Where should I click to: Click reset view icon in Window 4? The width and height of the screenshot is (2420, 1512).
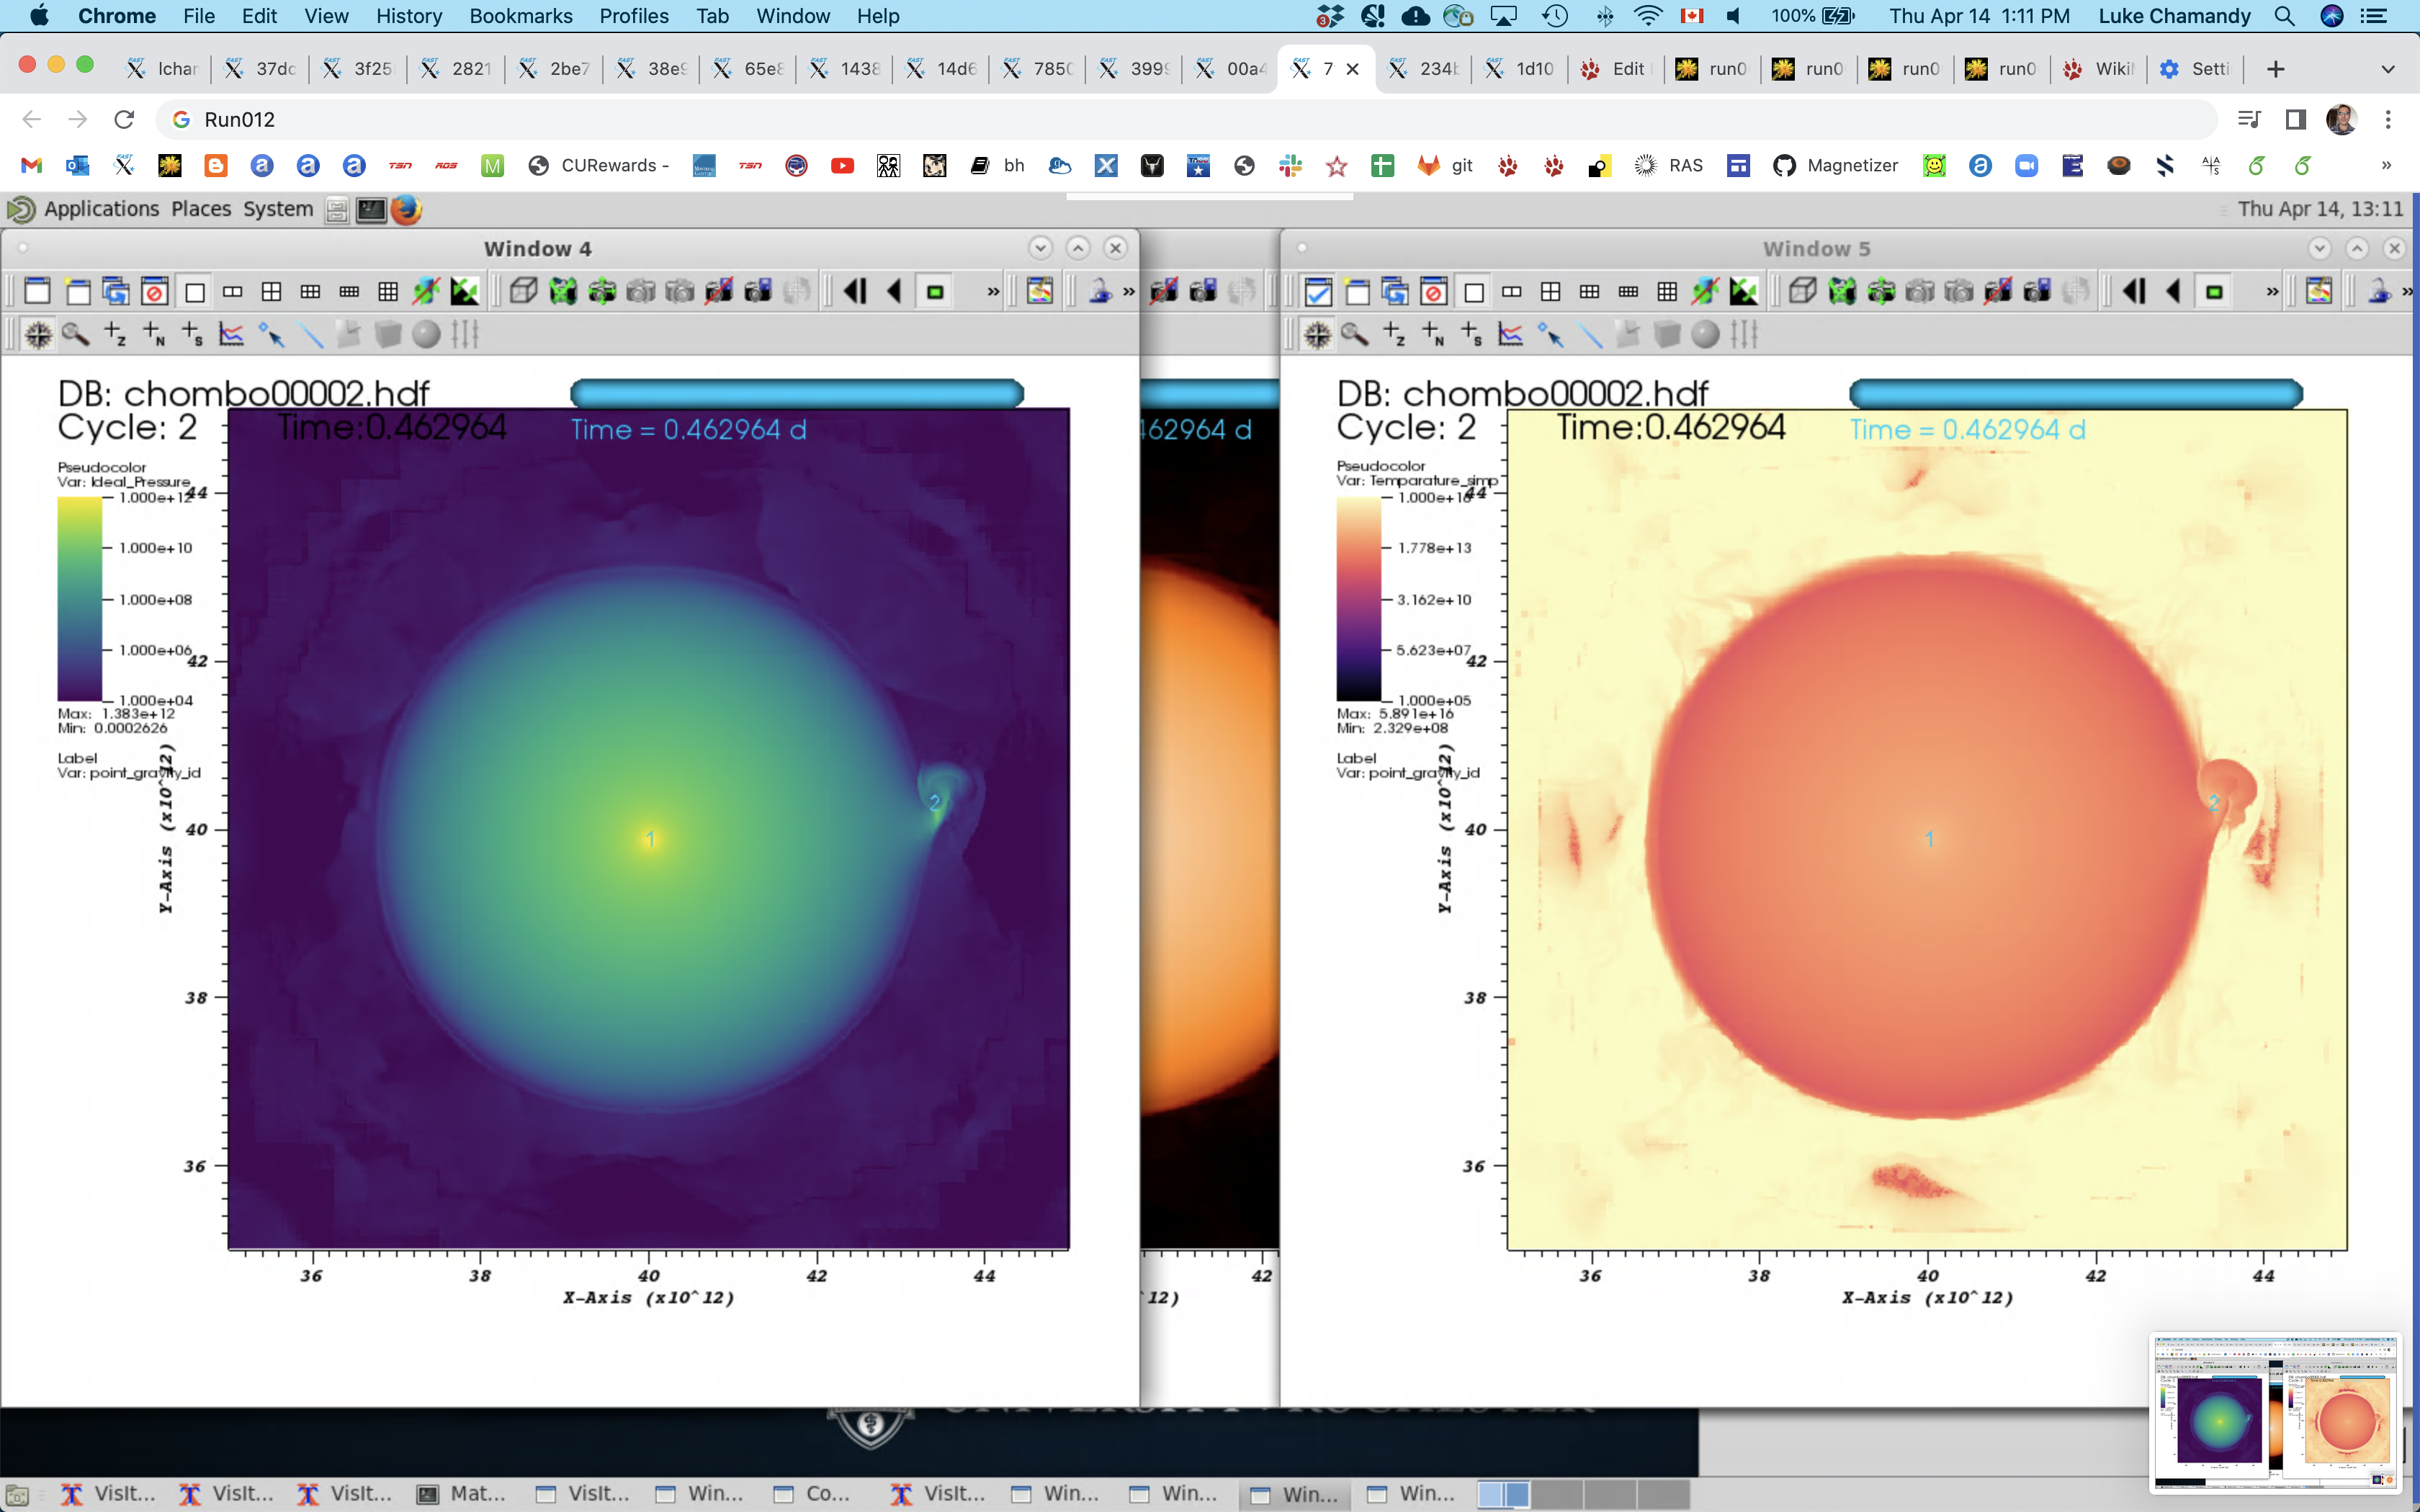pos(563,291)
